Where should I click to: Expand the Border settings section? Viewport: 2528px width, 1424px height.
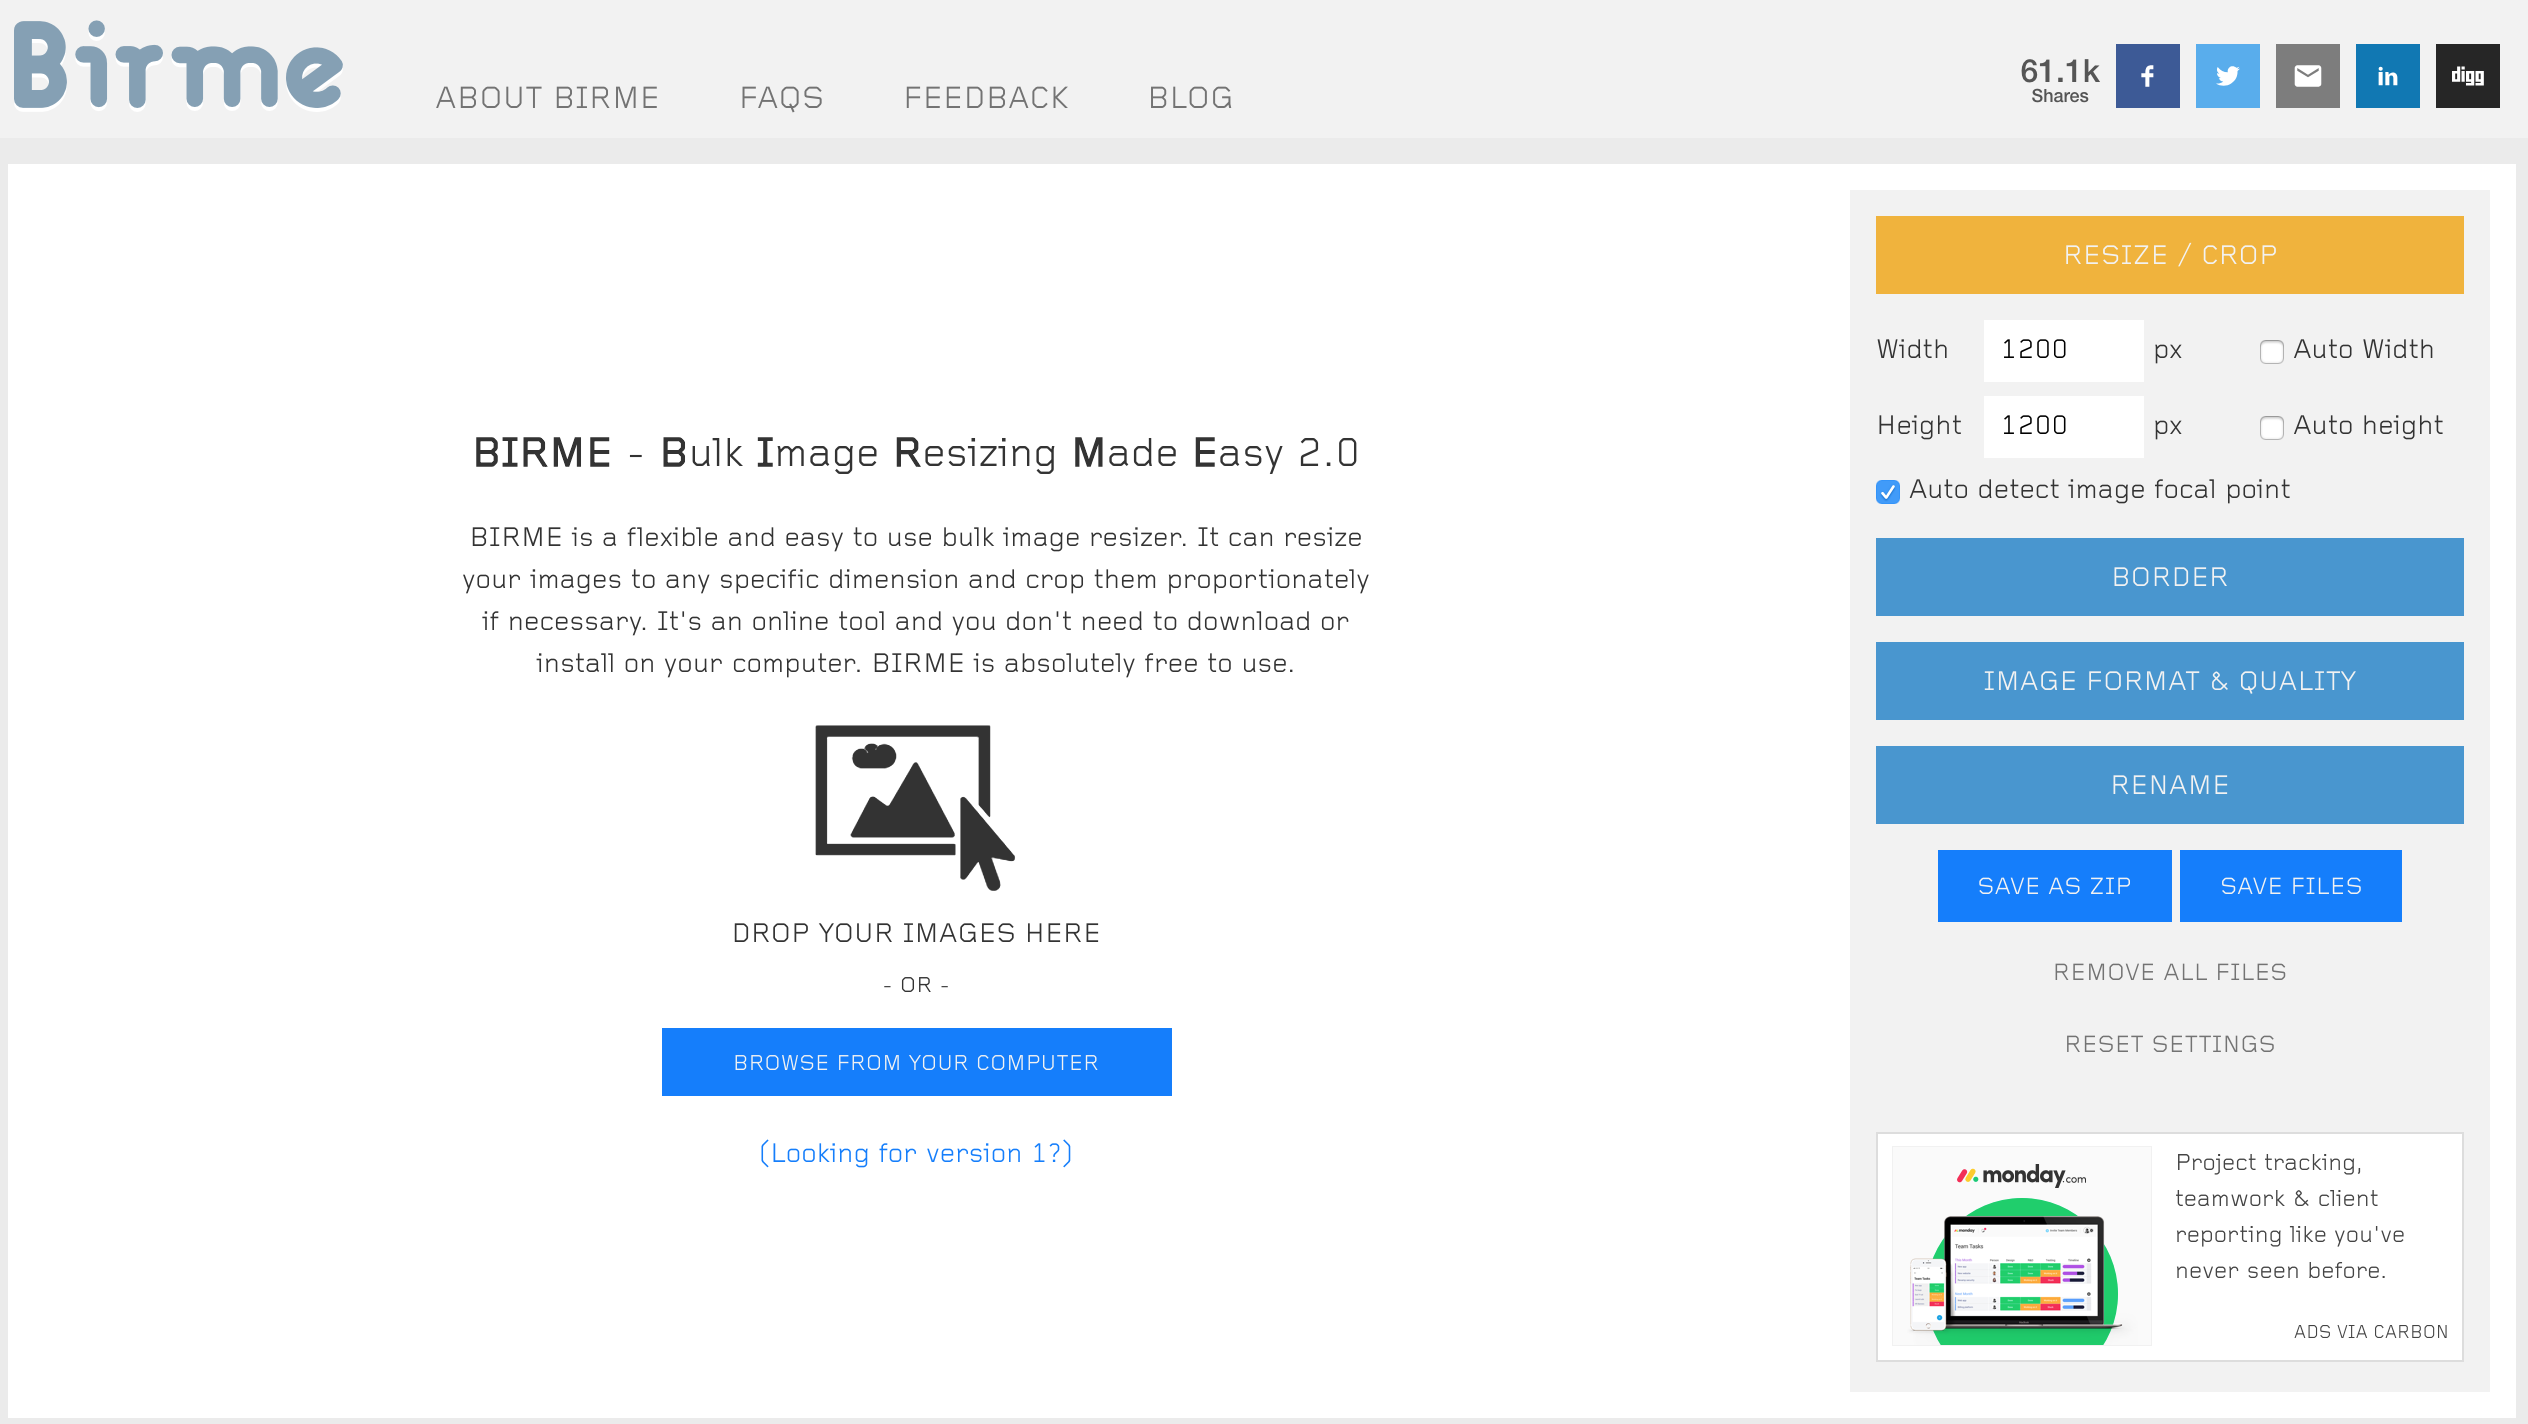[2169, 577]
